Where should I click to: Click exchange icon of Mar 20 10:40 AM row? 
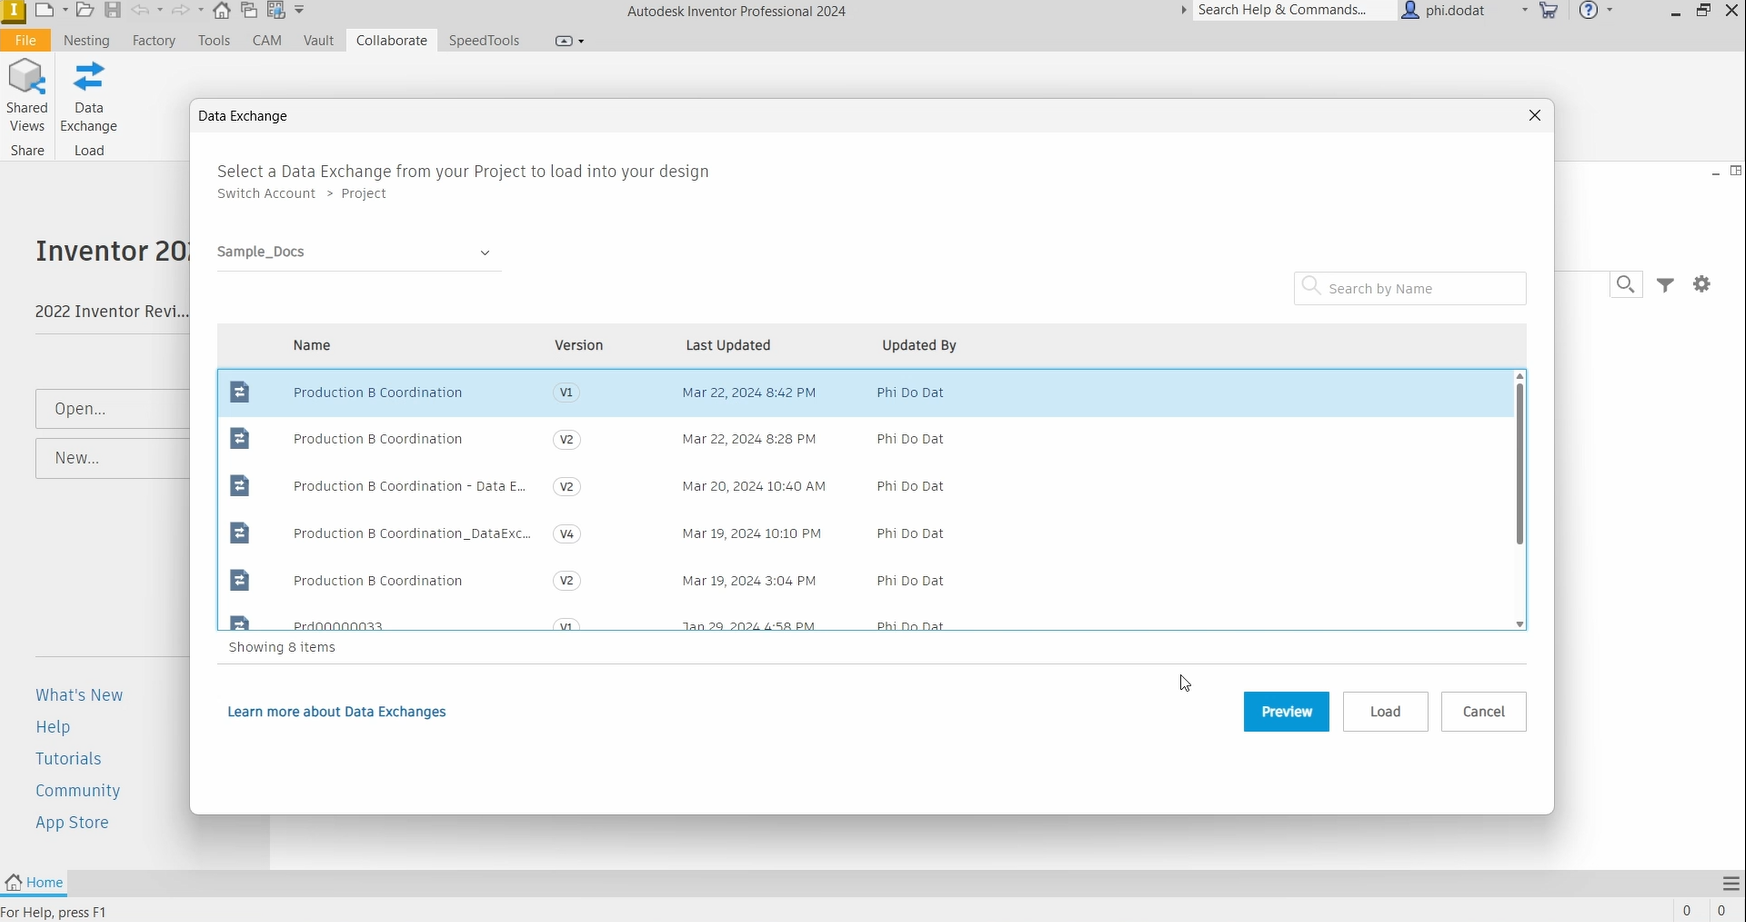240,486
